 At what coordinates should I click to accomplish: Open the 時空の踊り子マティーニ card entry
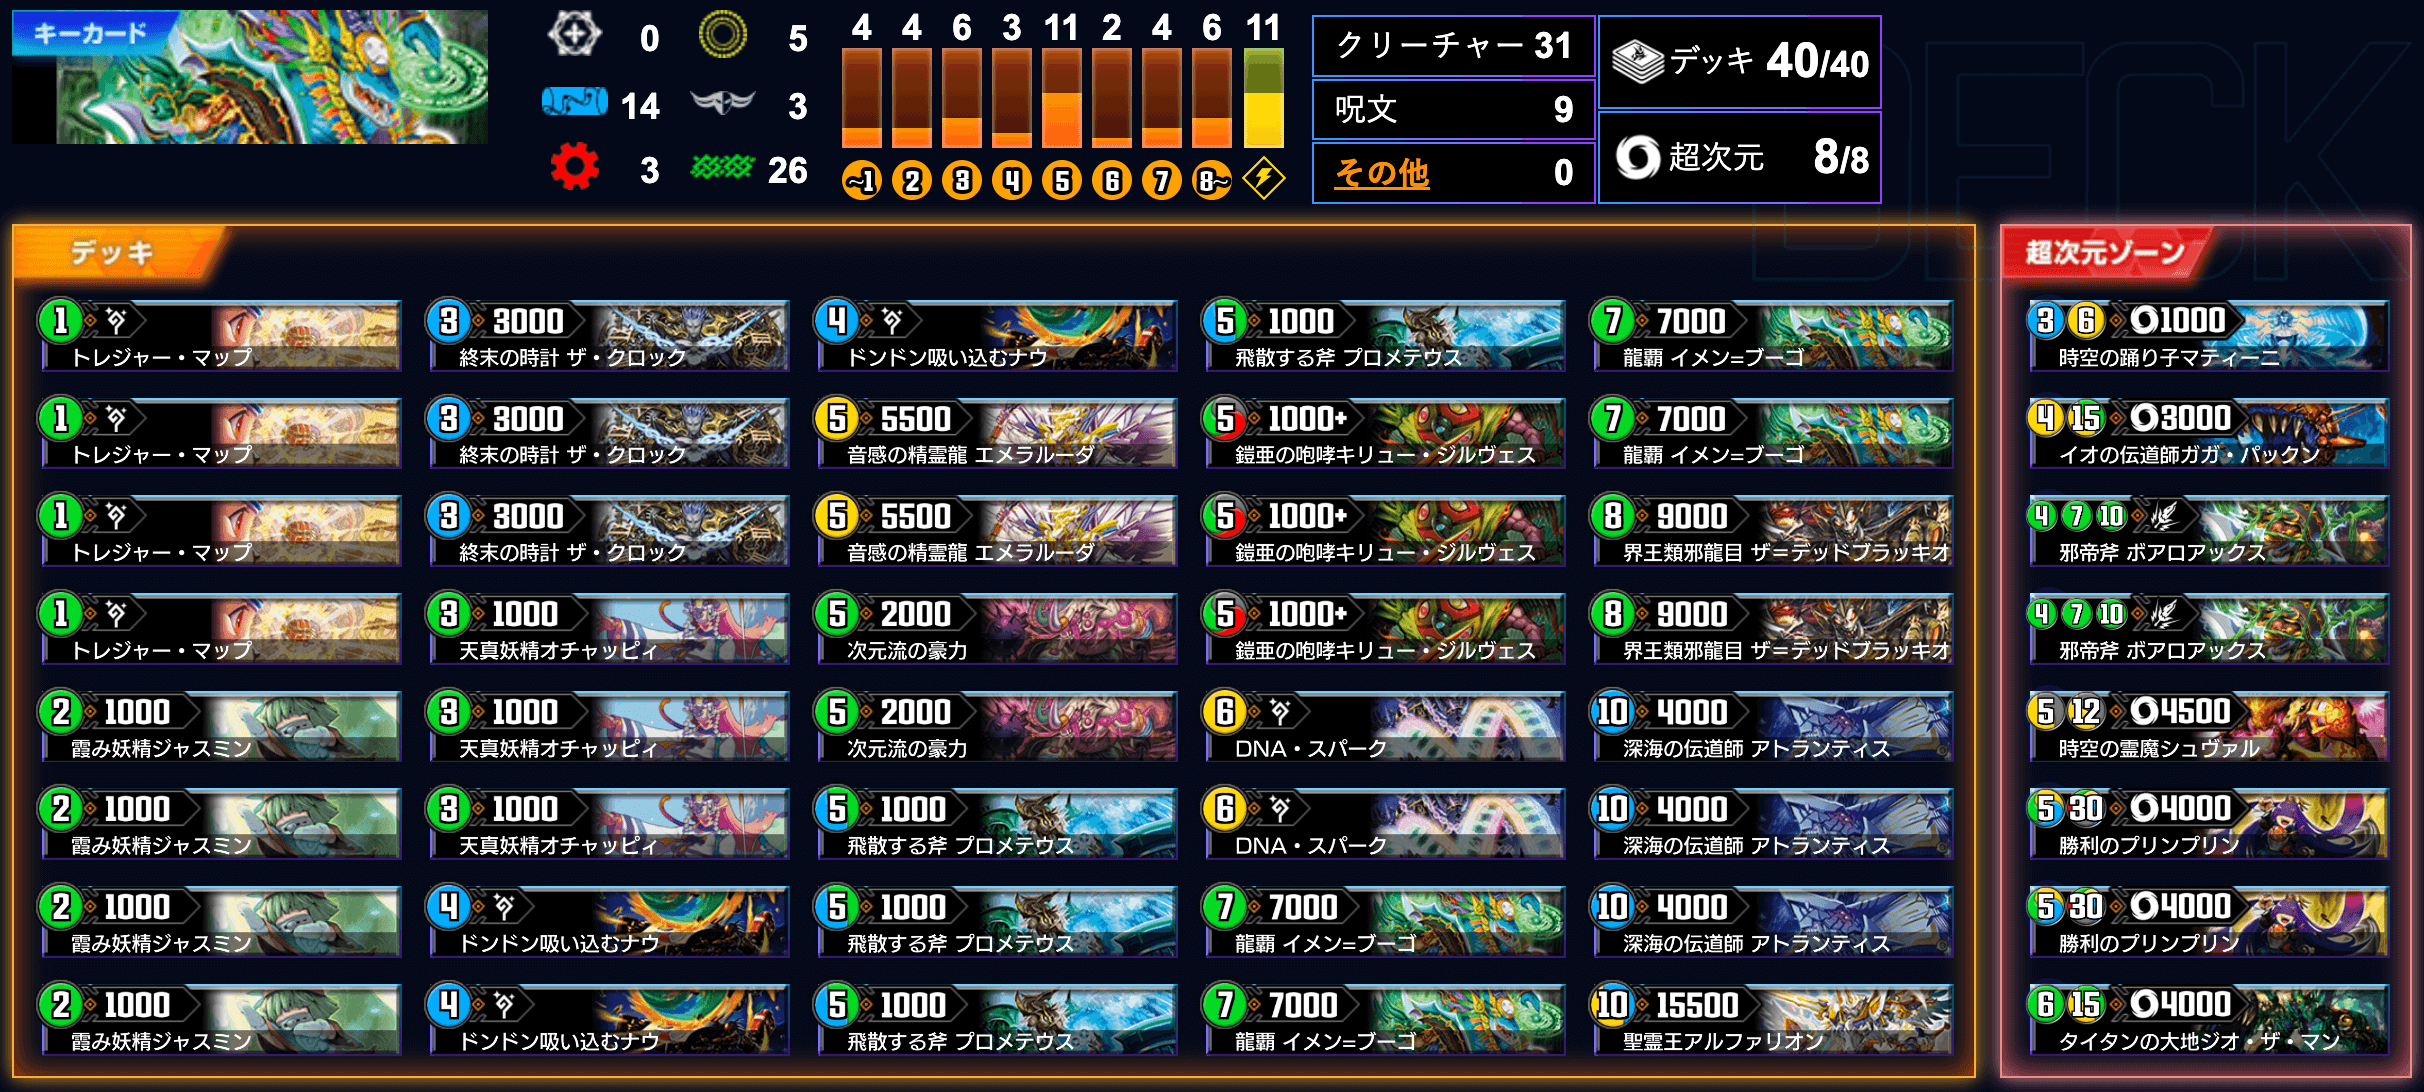tap(2208, 335)
